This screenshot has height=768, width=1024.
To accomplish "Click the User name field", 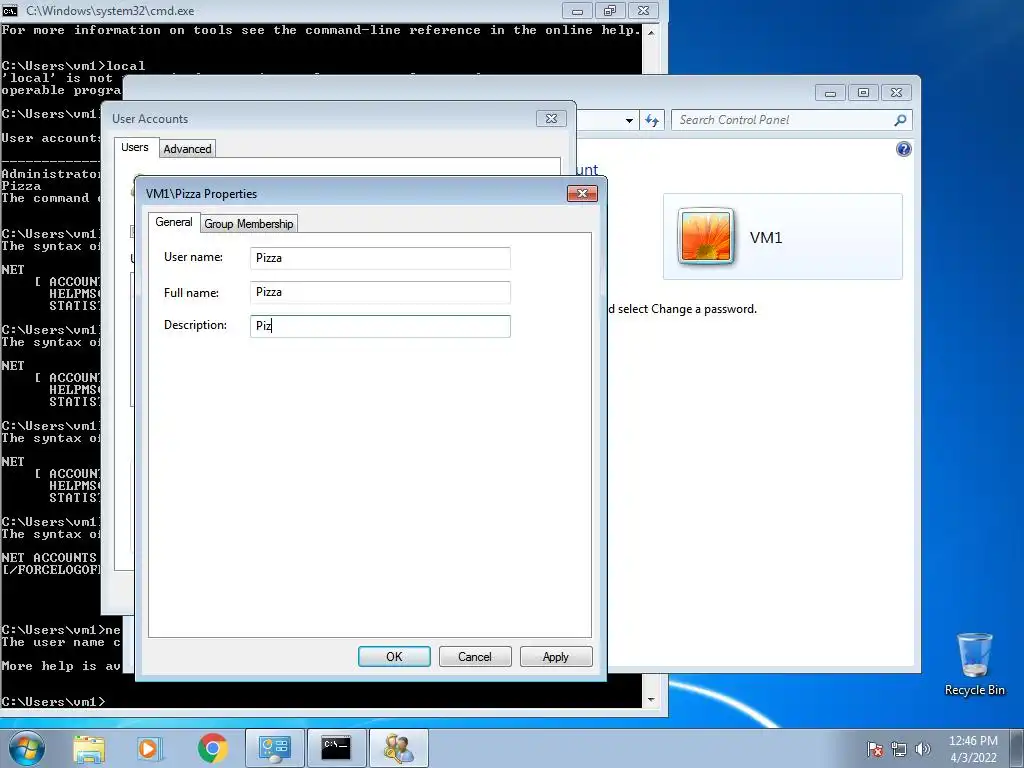I will click(380, 258).
